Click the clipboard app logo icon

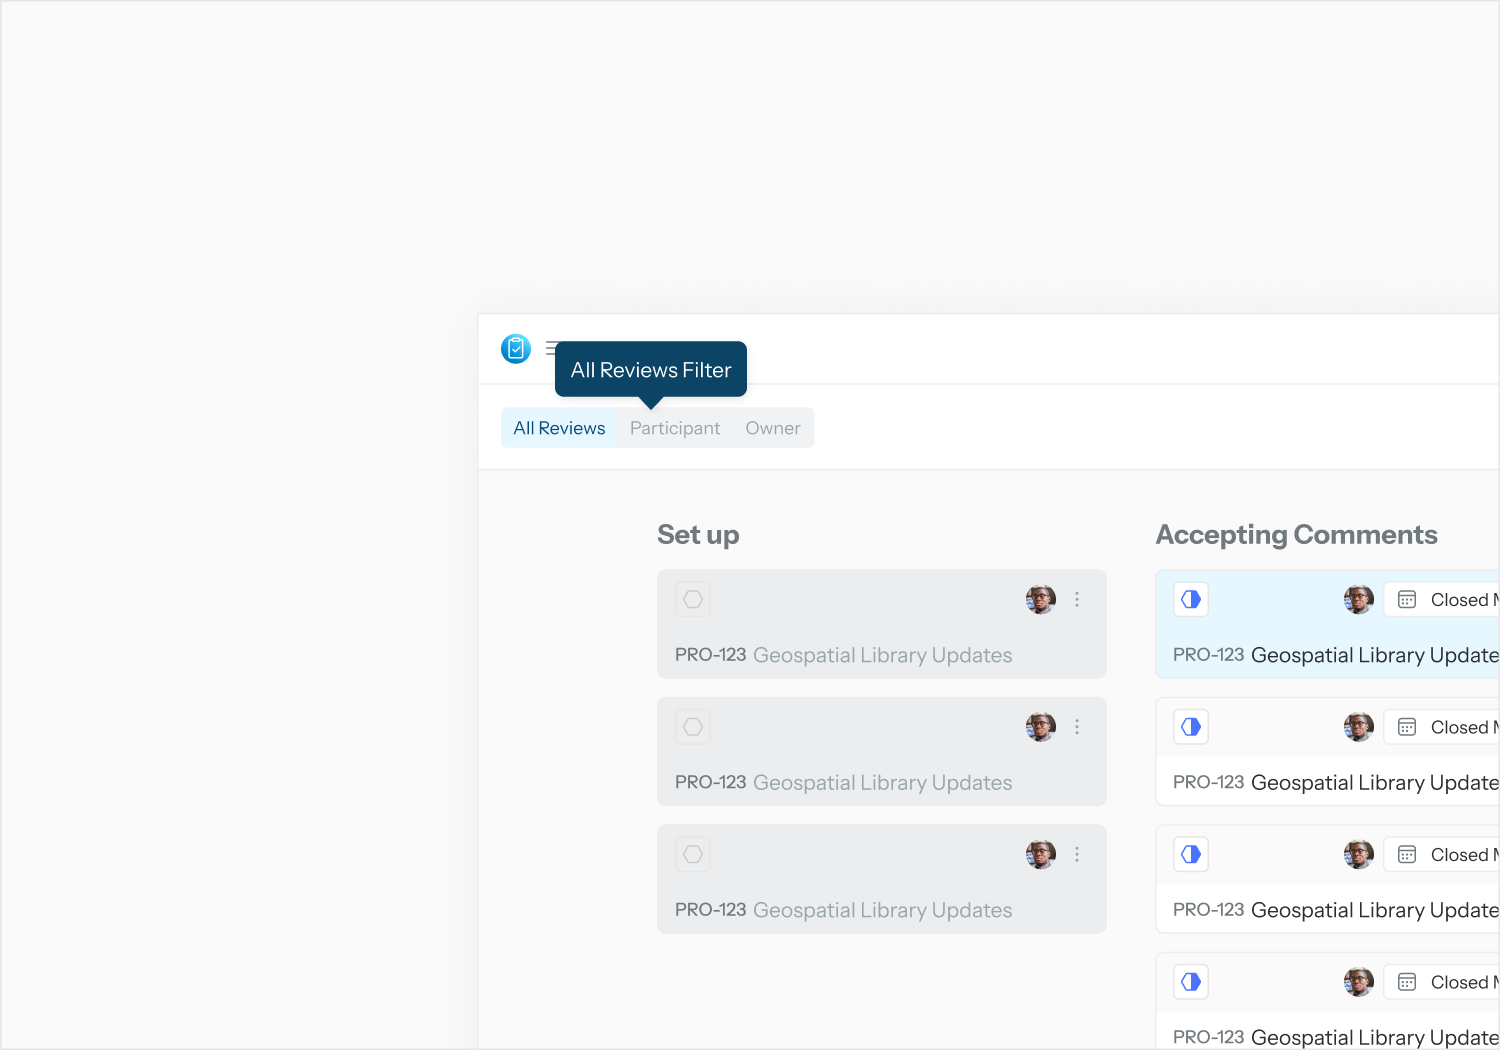tap(516, 349)
